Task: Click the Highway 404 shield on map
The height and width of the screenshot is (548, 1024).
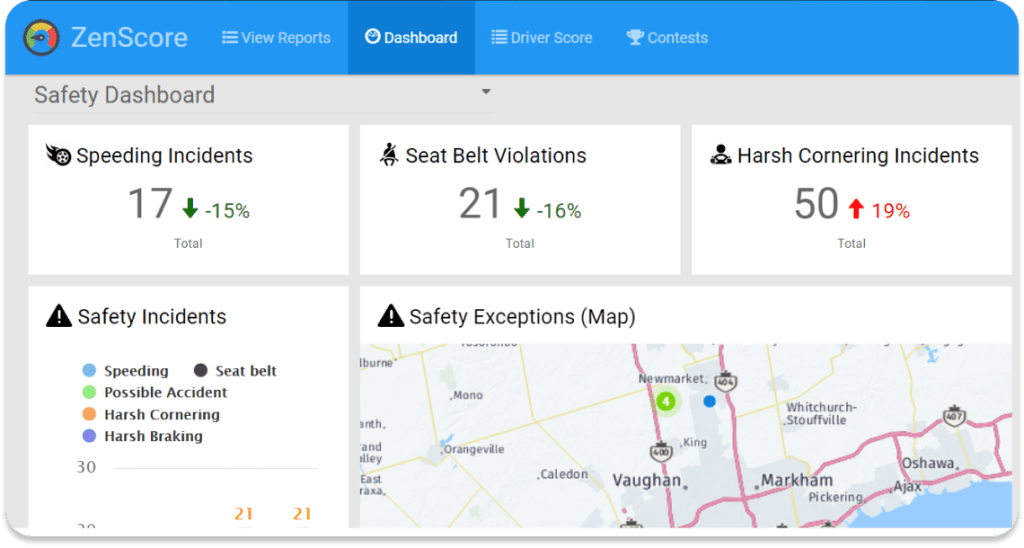Action: point(726,381)
